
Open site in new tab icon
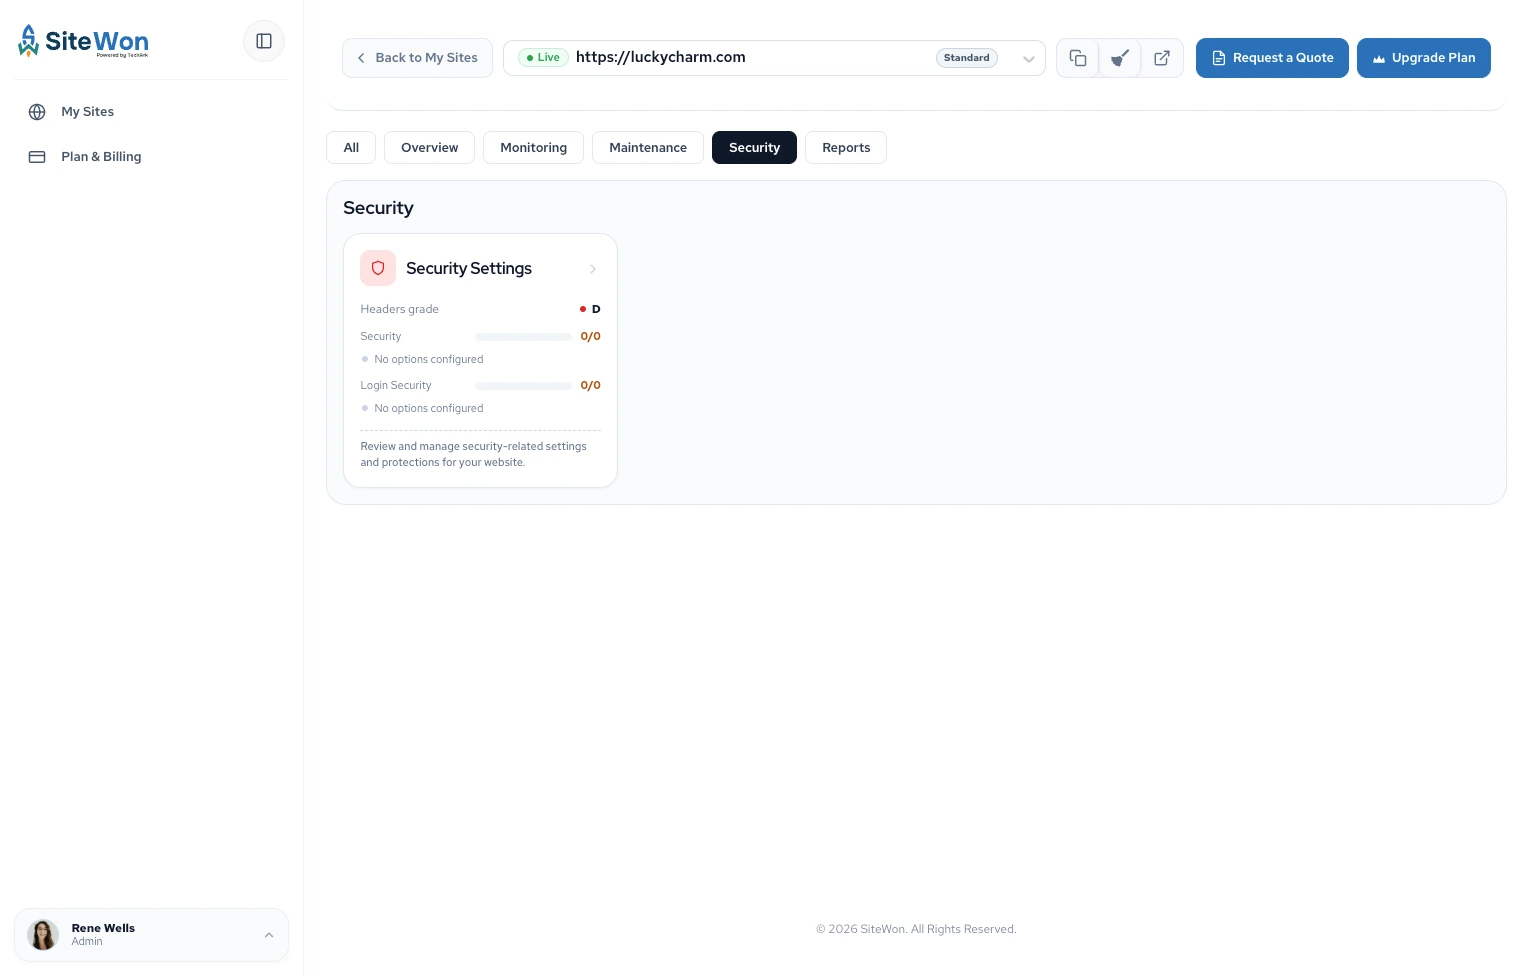click(1162, 58)
